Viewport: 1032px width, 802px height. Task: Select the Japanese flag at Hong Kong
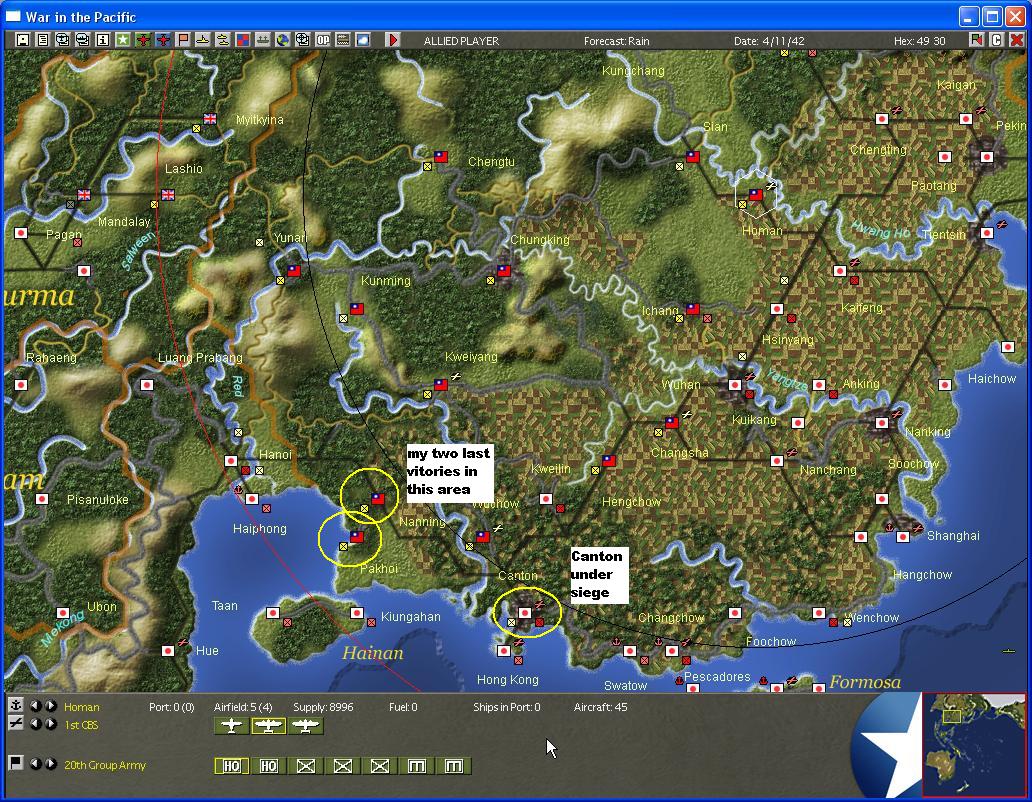(503, 651)
